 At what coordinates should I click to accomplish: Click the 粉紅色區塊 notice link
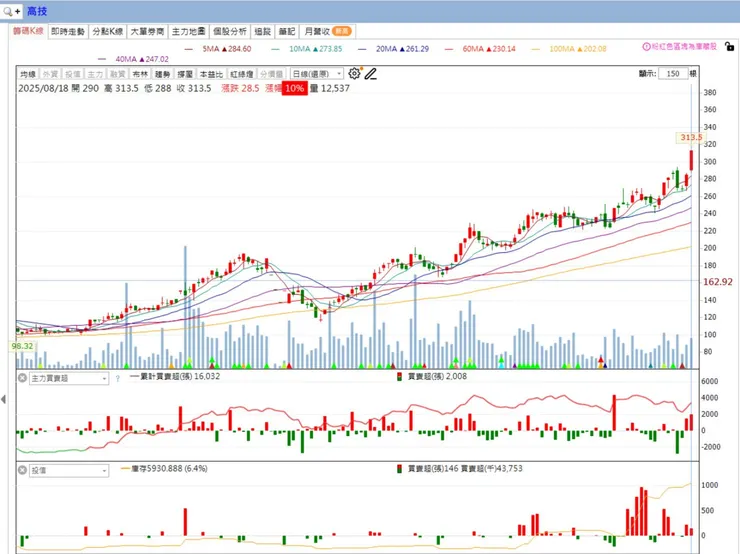coord(684,46)
